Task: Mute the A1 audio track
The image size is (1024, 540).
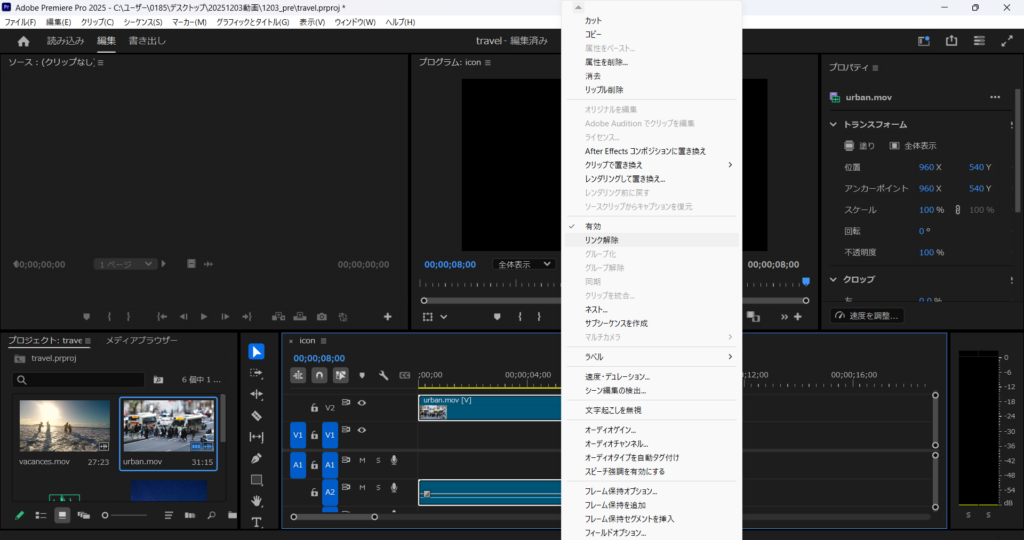Action: coord(362,460)
